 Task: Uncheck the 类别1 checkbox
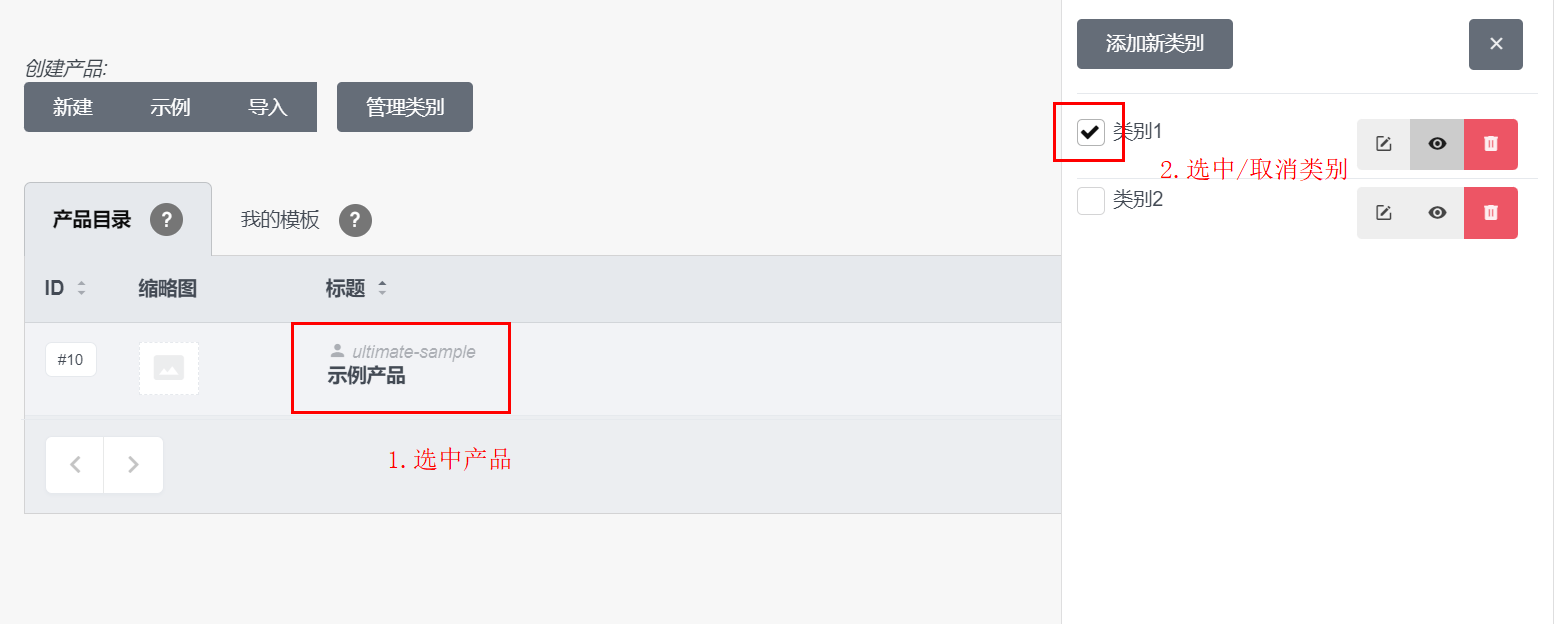[1090, 132]
